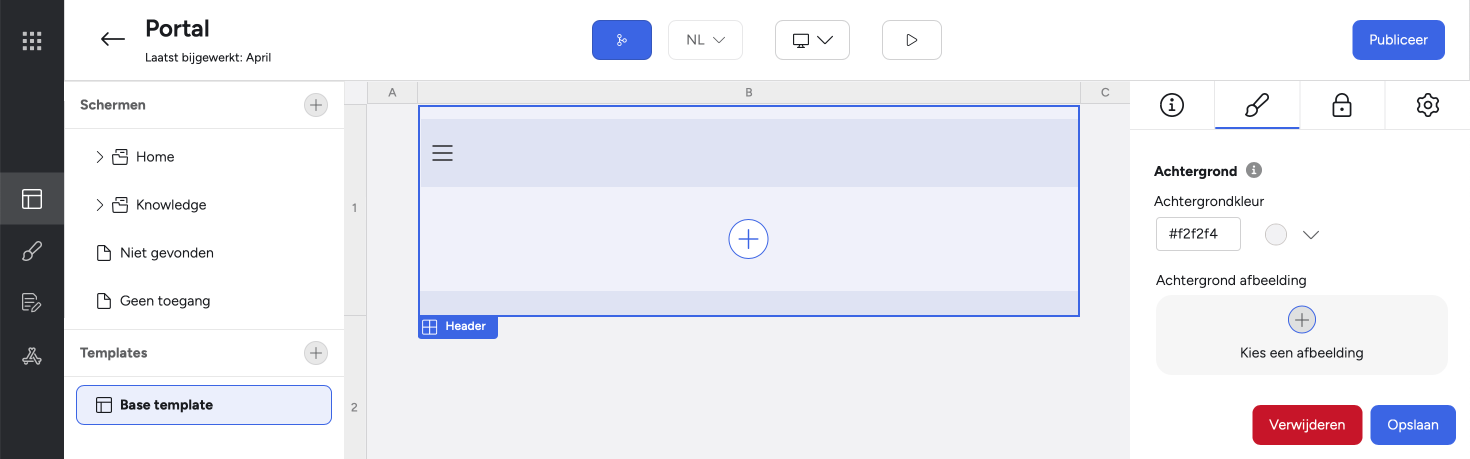Click the preview play button
Image resolution: width=1470 pixels, height=459 pixels.
pyautogui.click(x=912, y=40)
